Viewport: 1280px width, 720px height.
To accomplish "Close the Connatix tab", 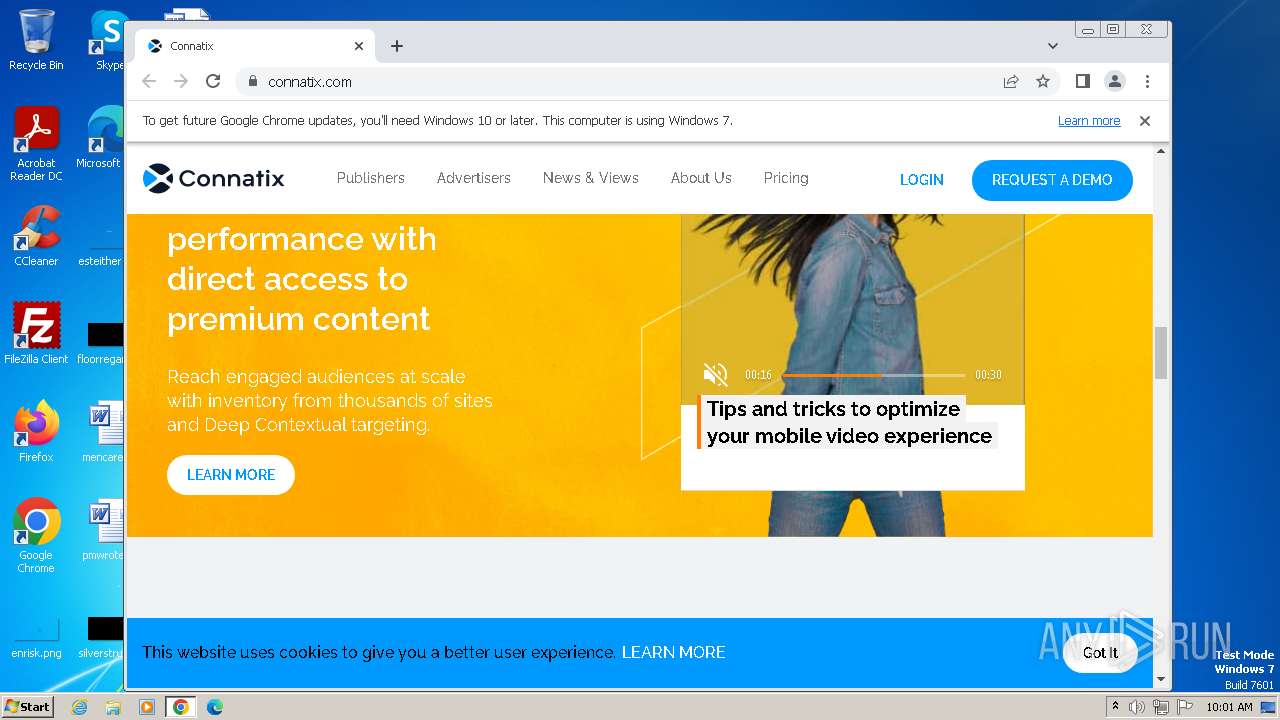I will 359,46.
